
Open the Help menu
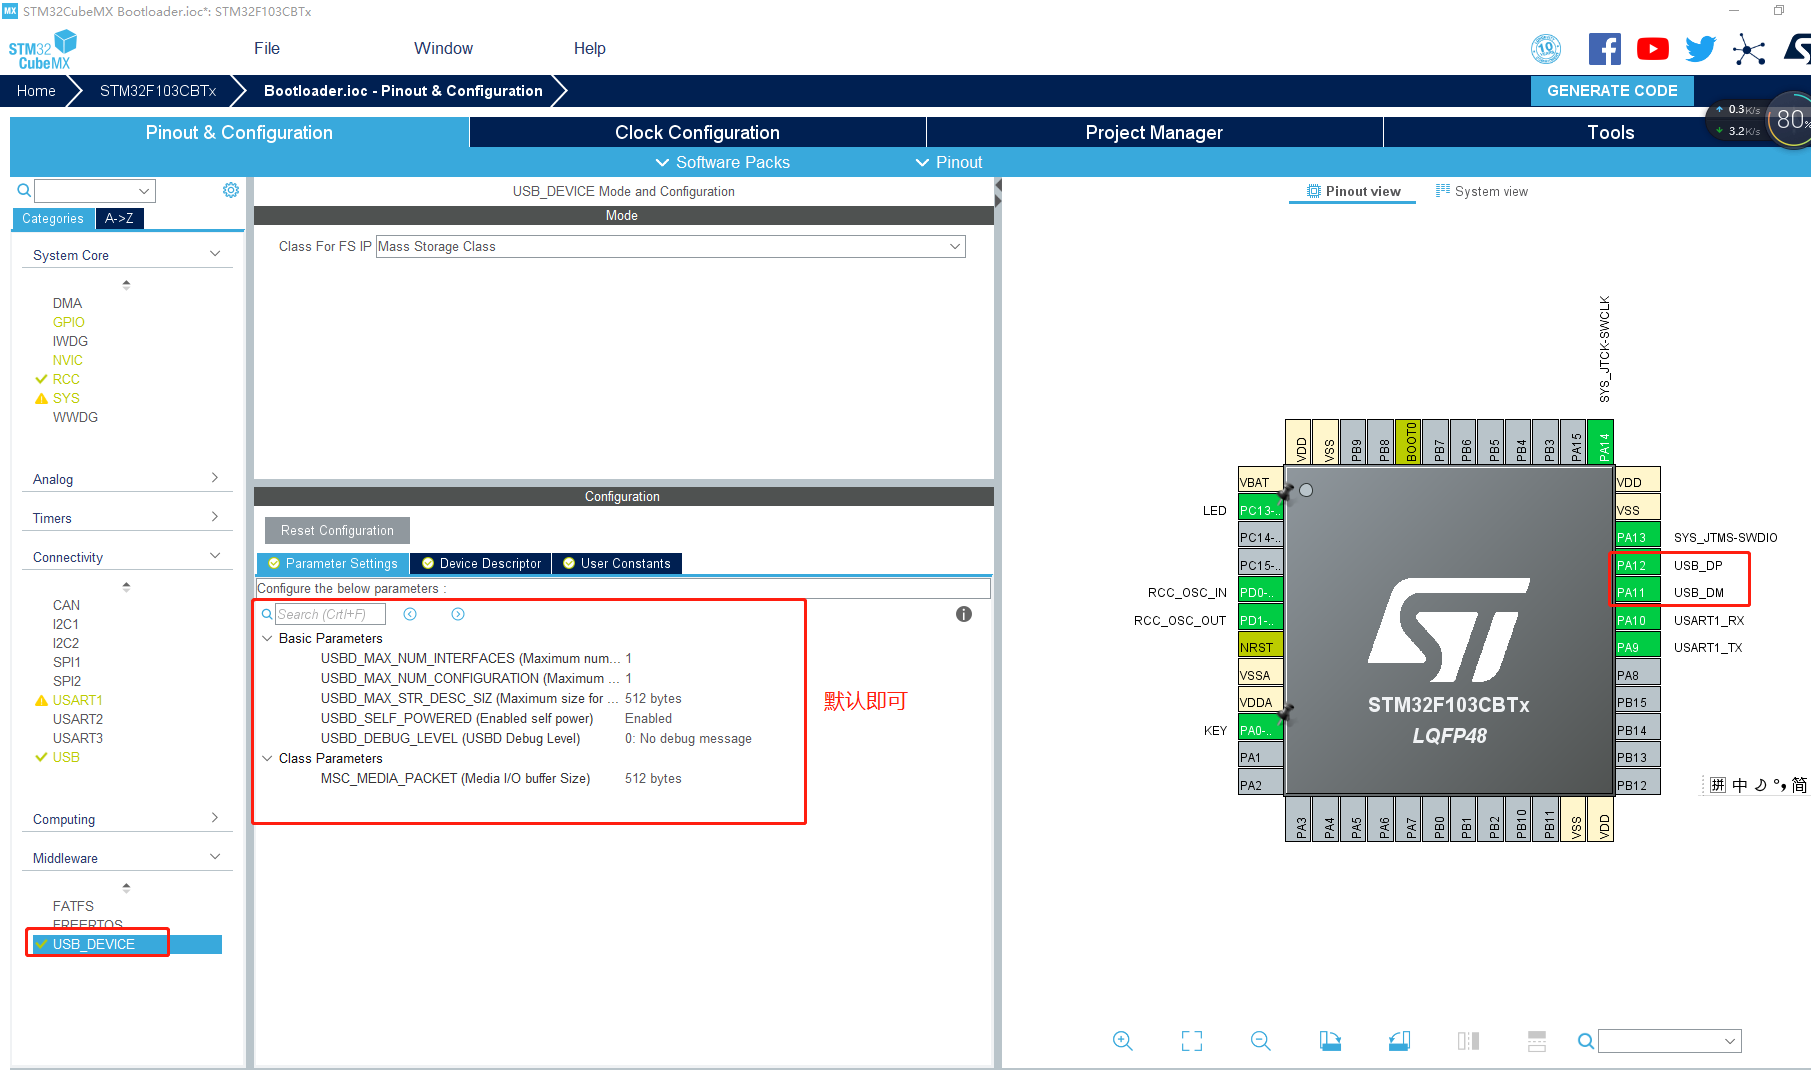[590, 48]
